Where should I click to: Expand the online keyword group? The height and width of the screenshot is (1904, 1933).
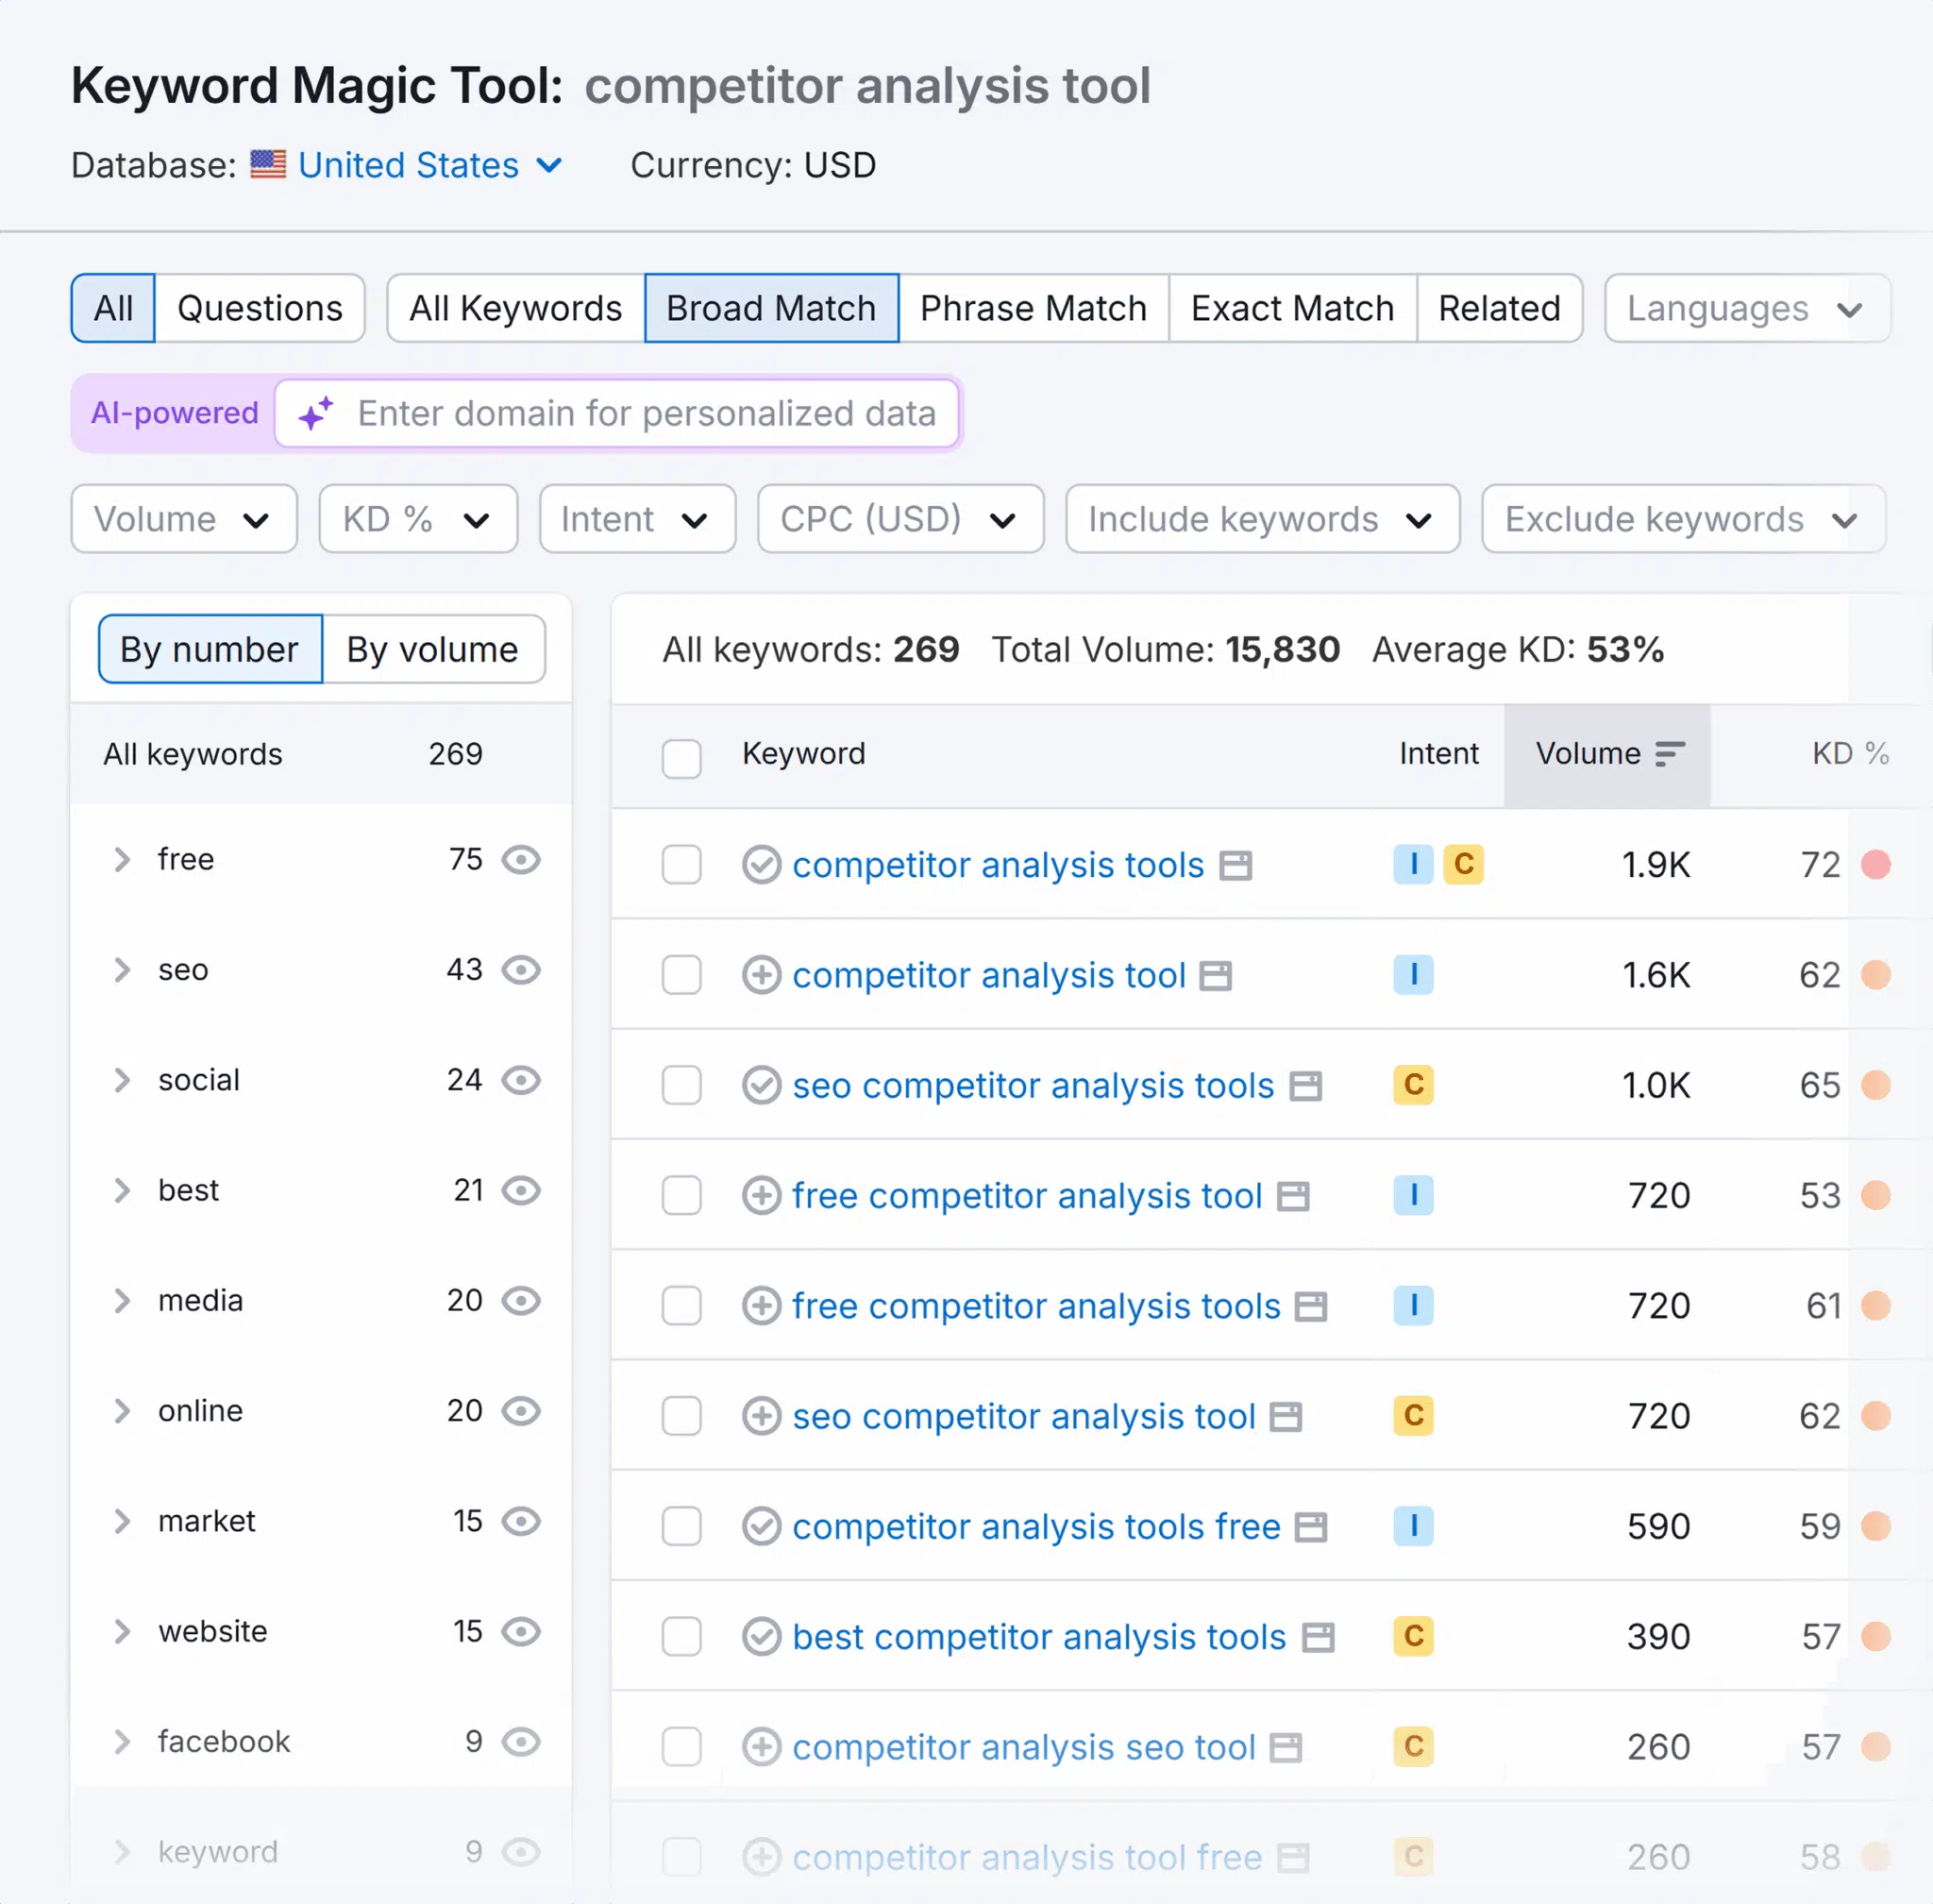coord(122,1411)
